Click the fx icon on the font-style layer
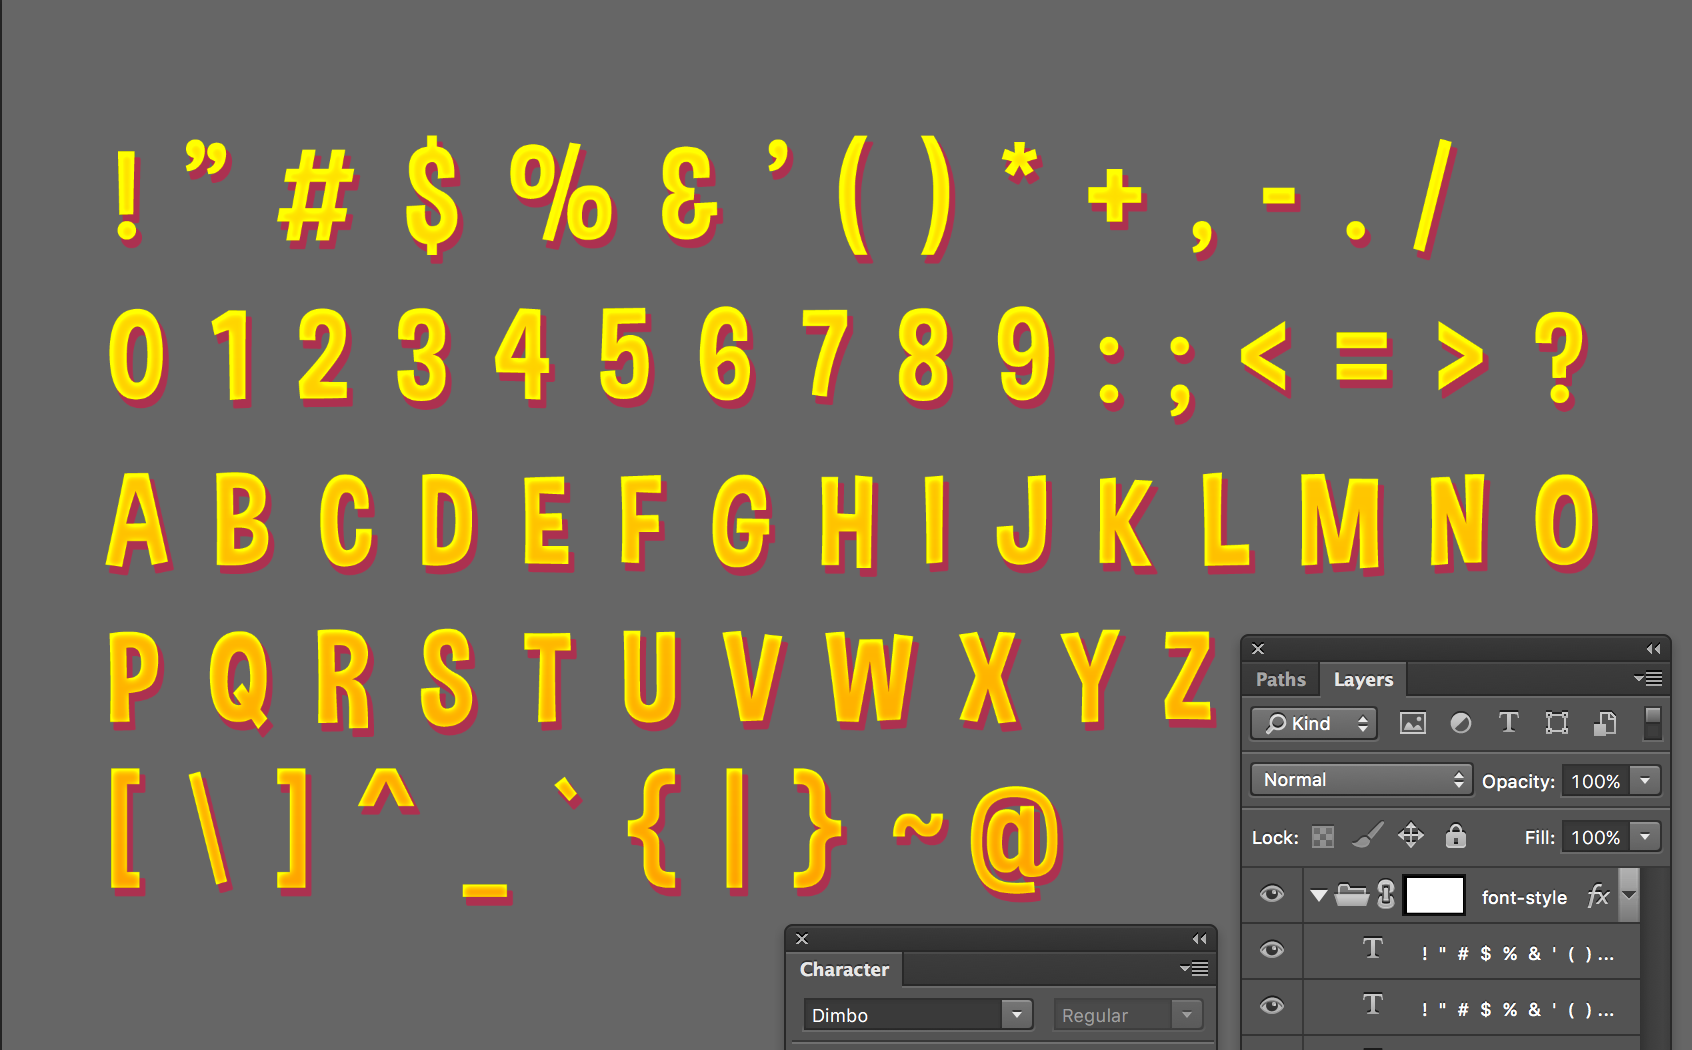This screenshot has width=1692, height=1050. [1597, 896]
